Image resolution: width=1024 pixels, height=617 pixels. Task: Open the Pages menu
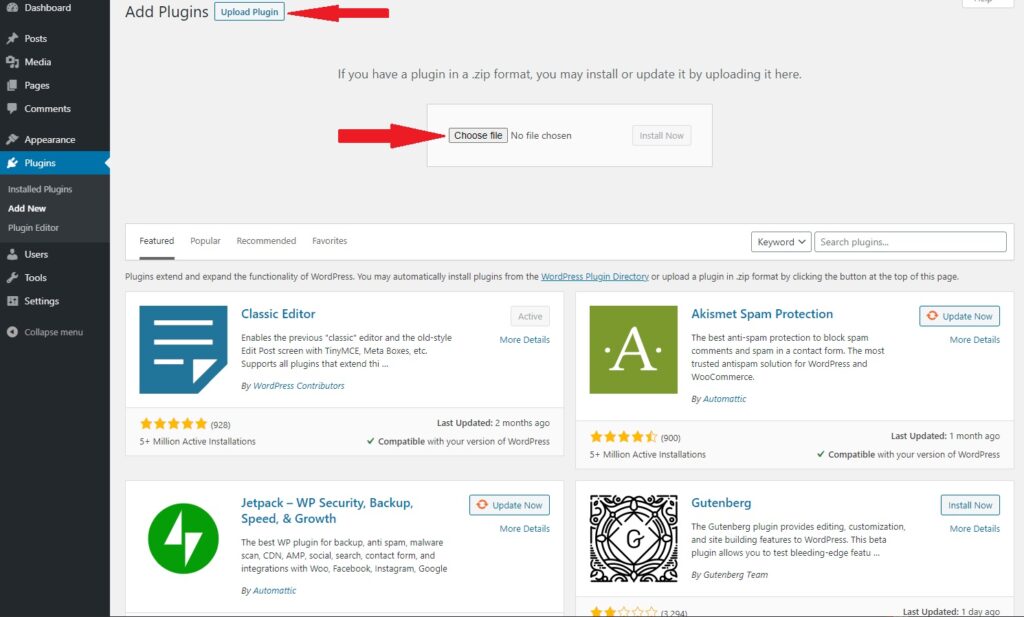[37, 86]
